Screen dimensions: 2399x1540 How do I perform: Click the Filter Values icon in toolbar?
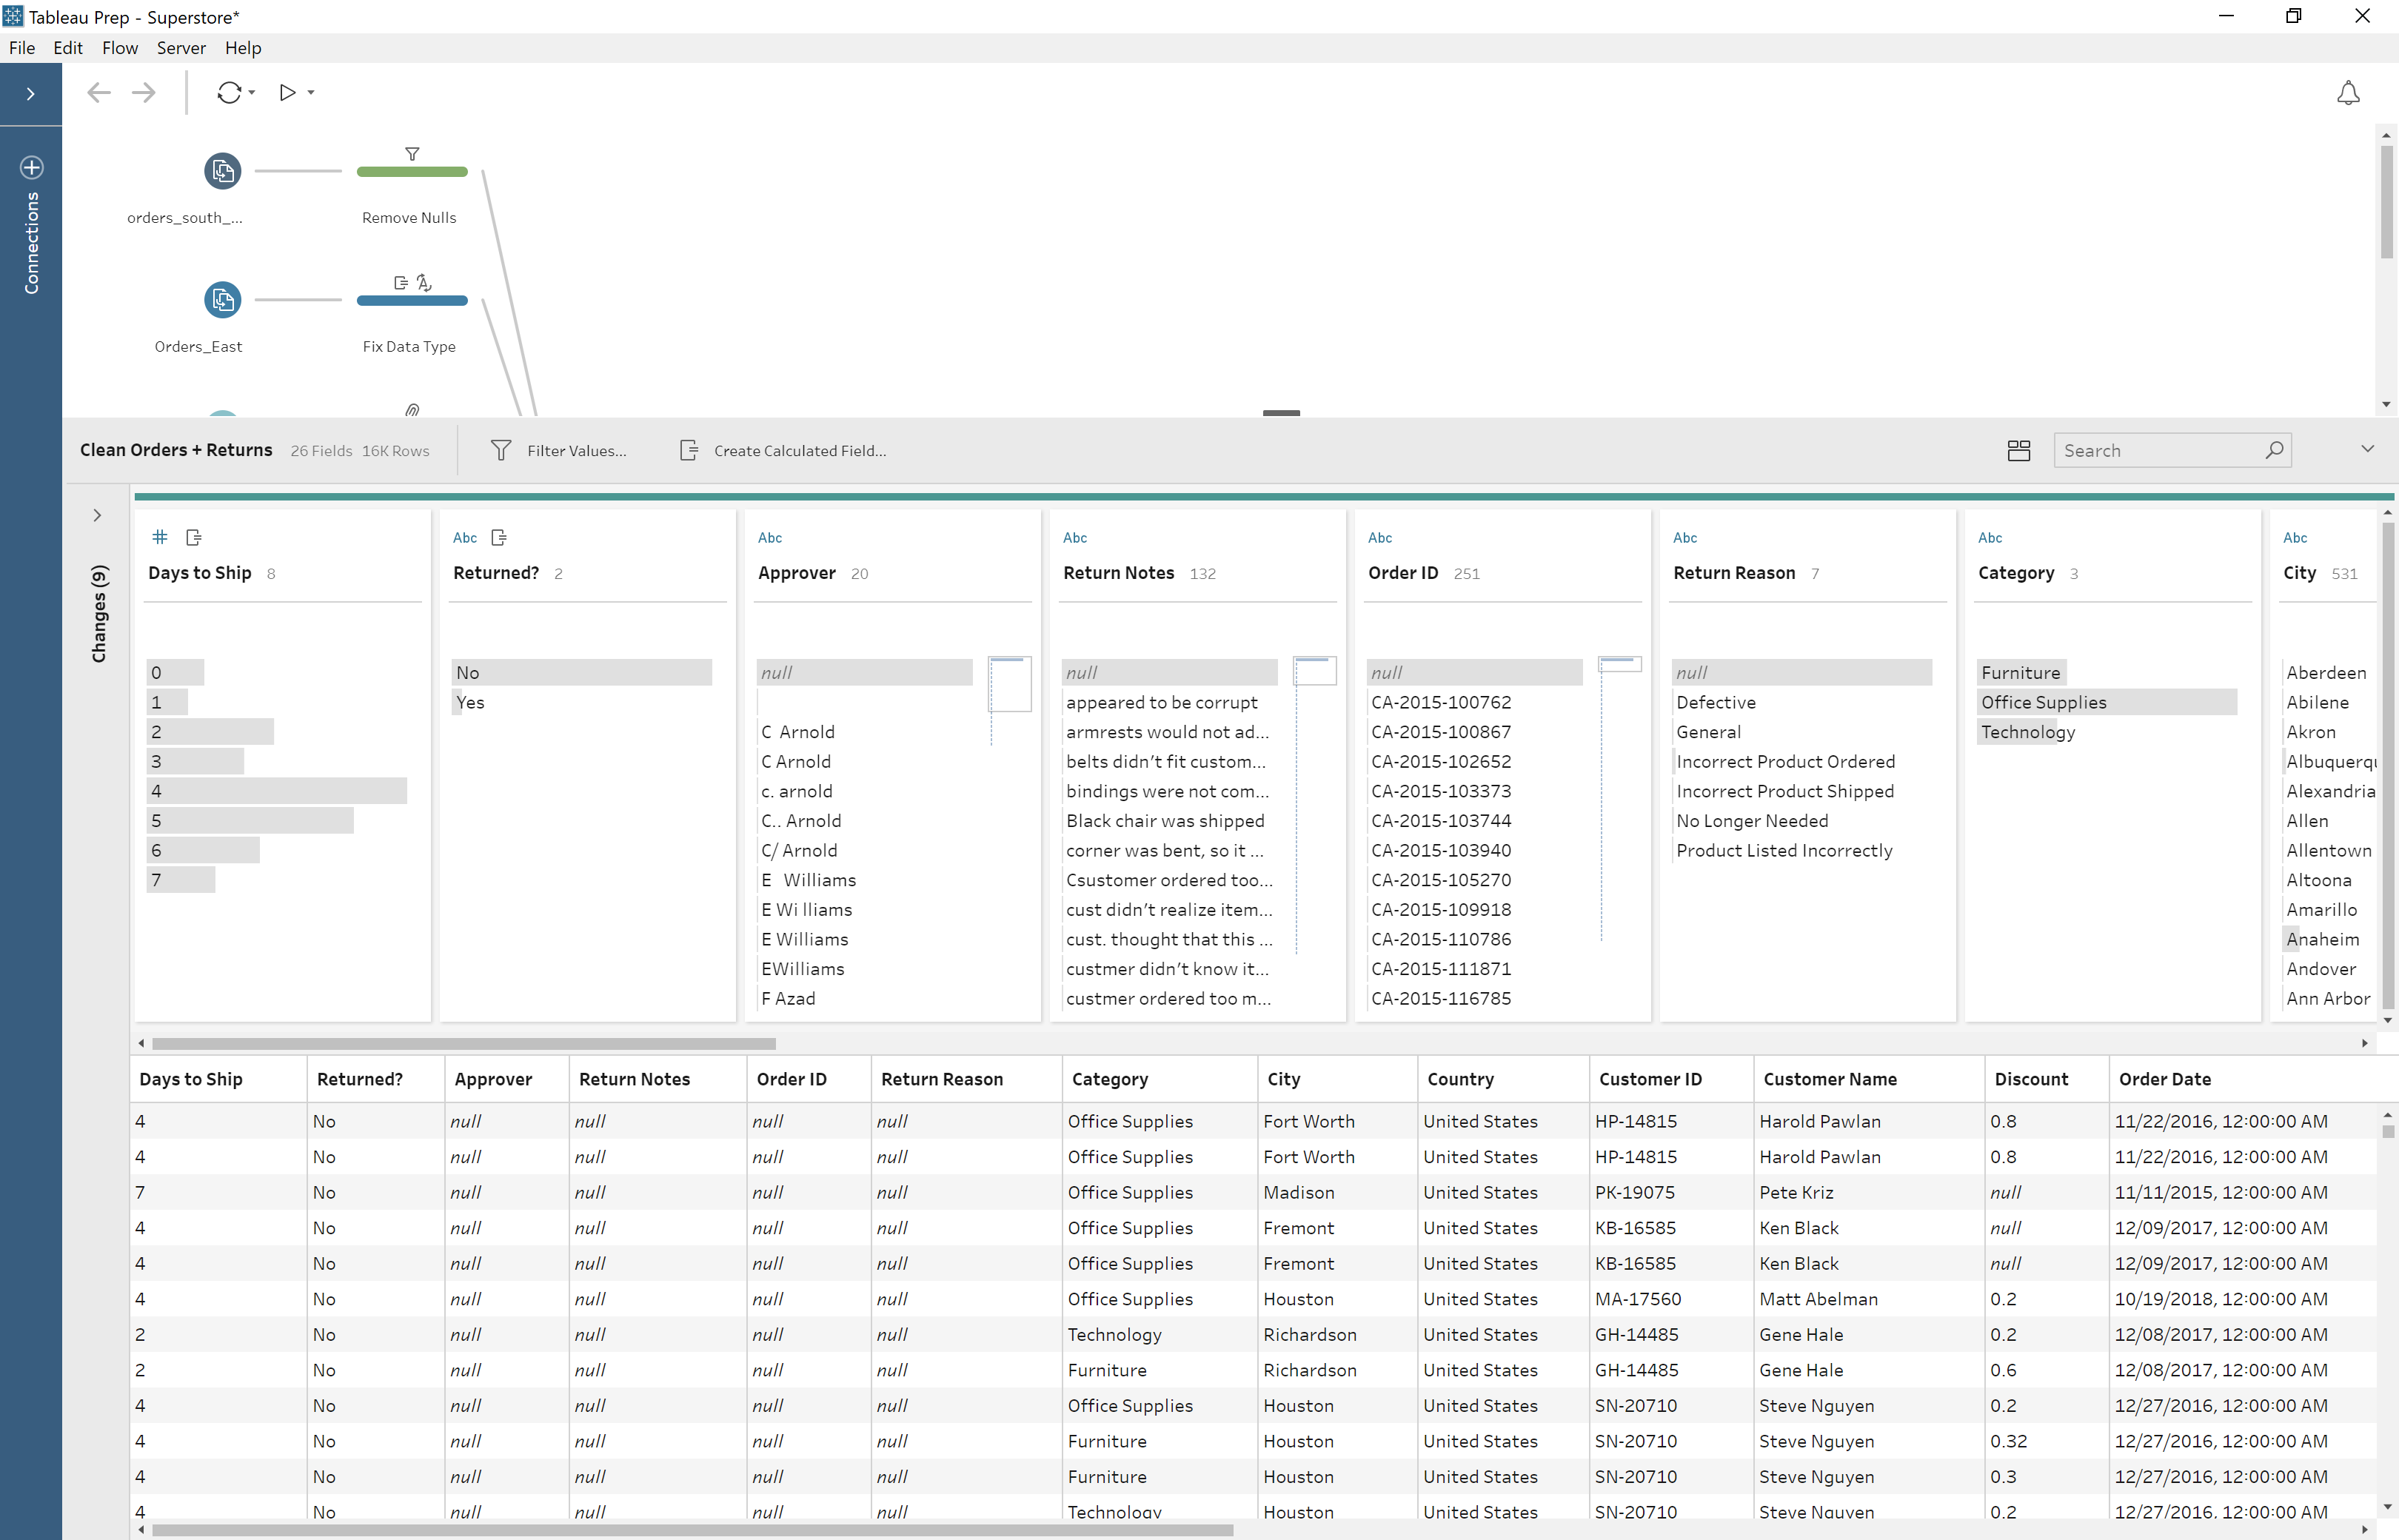tap(498, 451)
